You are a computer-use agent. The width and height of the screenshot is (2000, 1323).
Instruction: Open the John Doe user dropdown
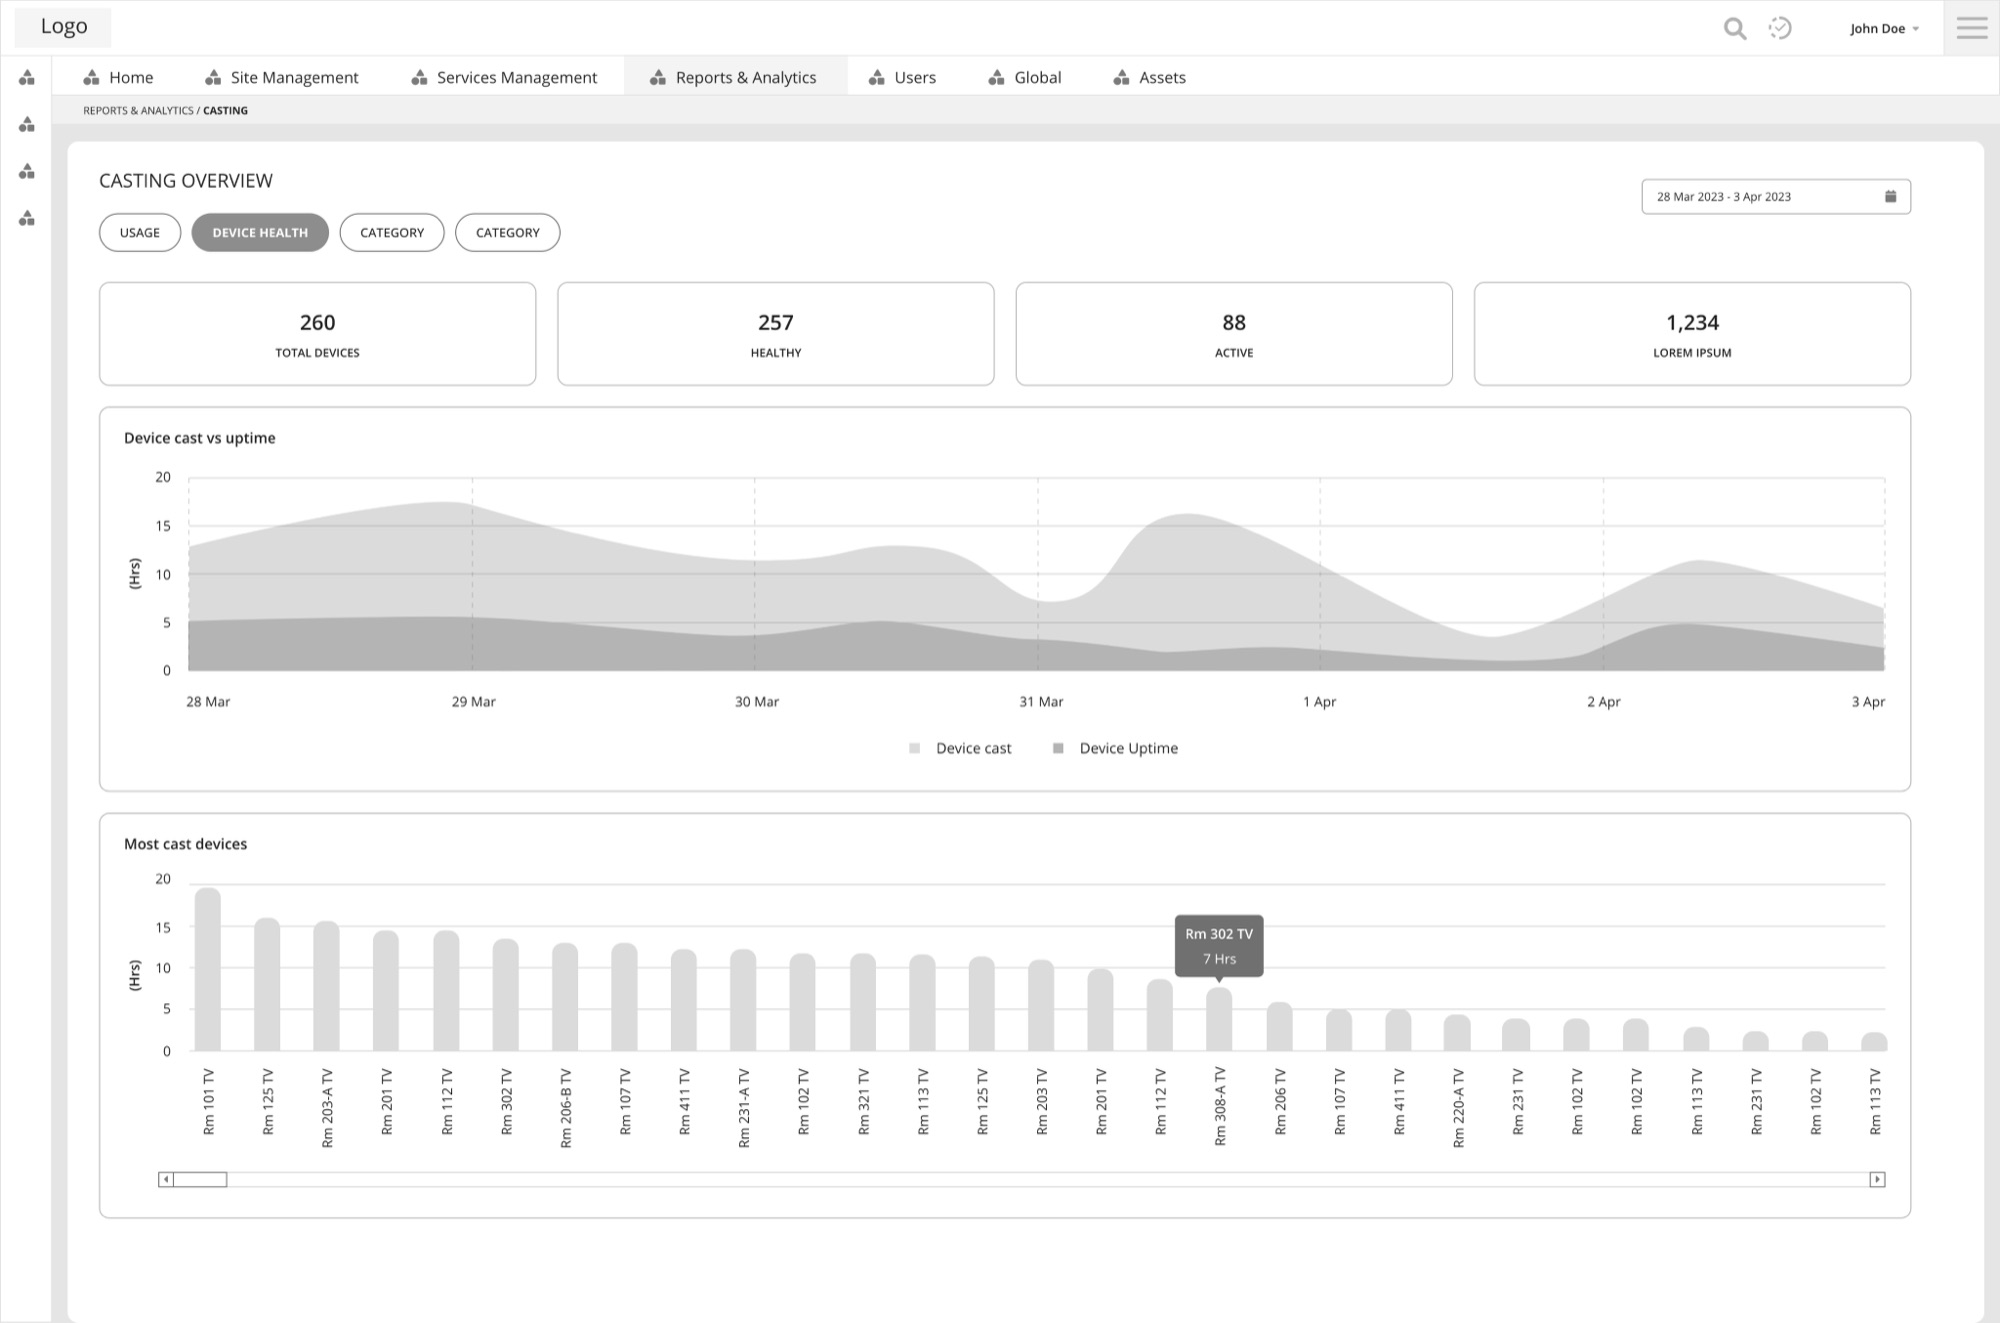coord(1884,29)
